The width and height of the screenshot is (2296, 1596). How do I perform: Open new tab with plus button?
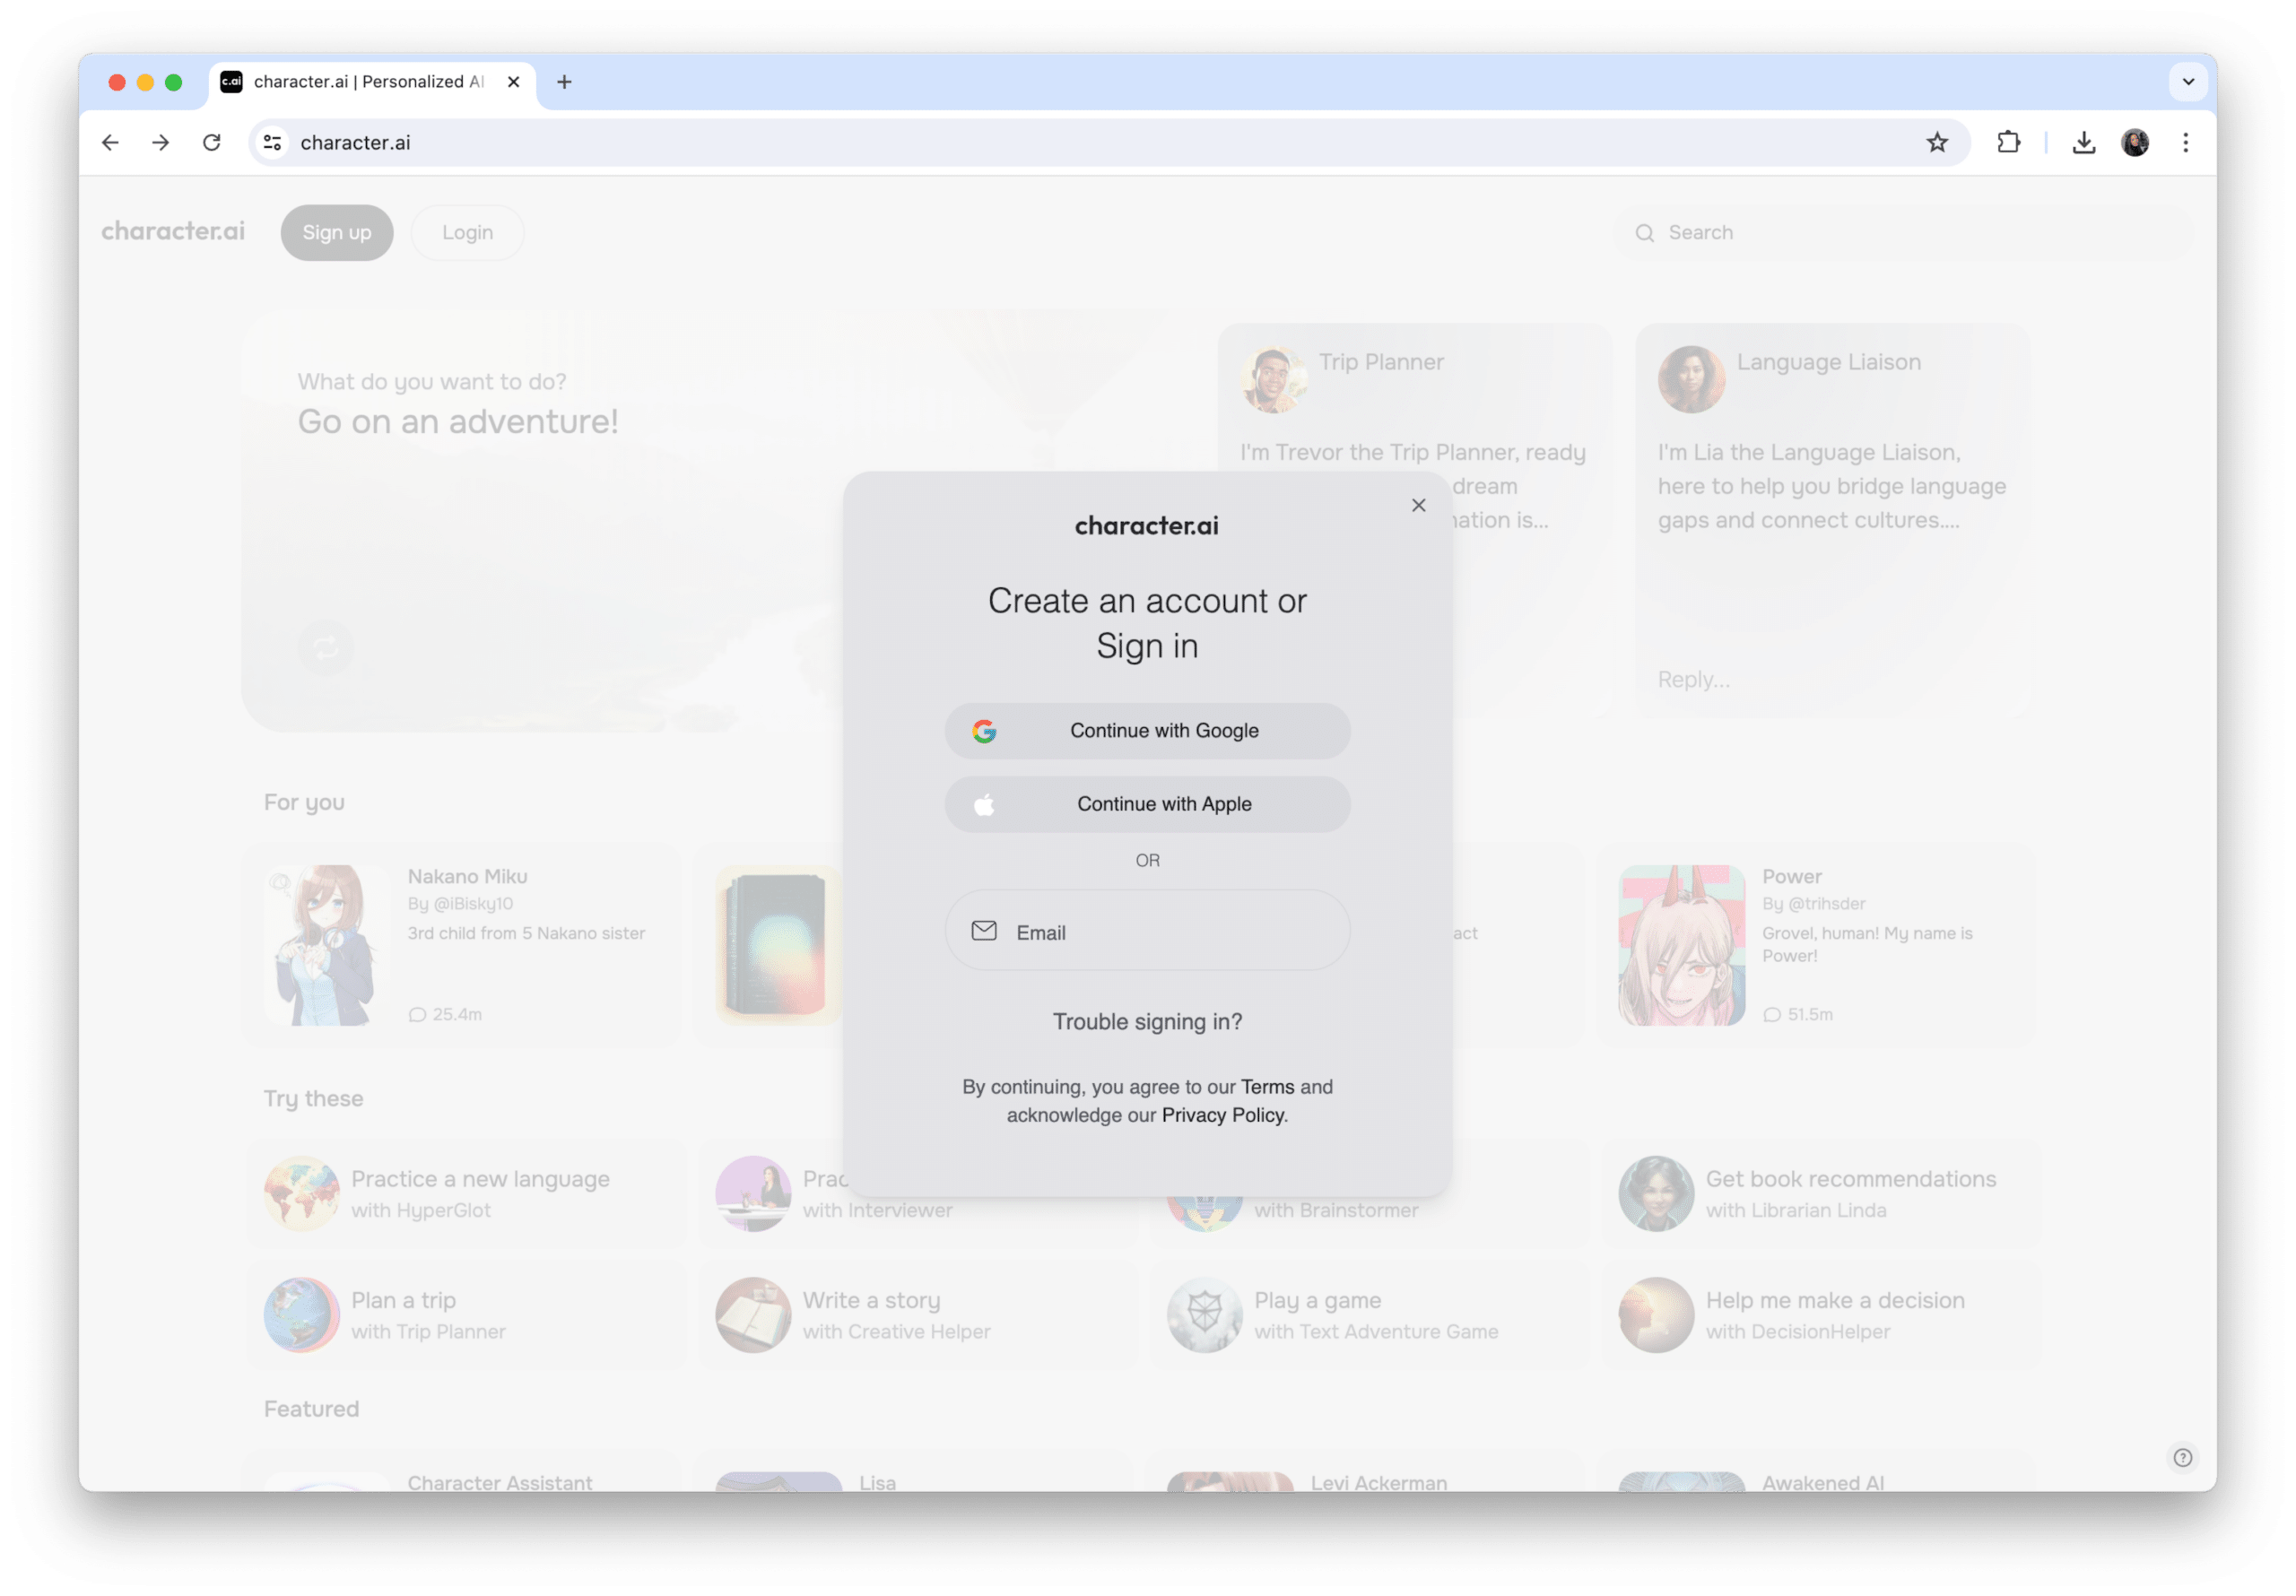click(564, 82)
